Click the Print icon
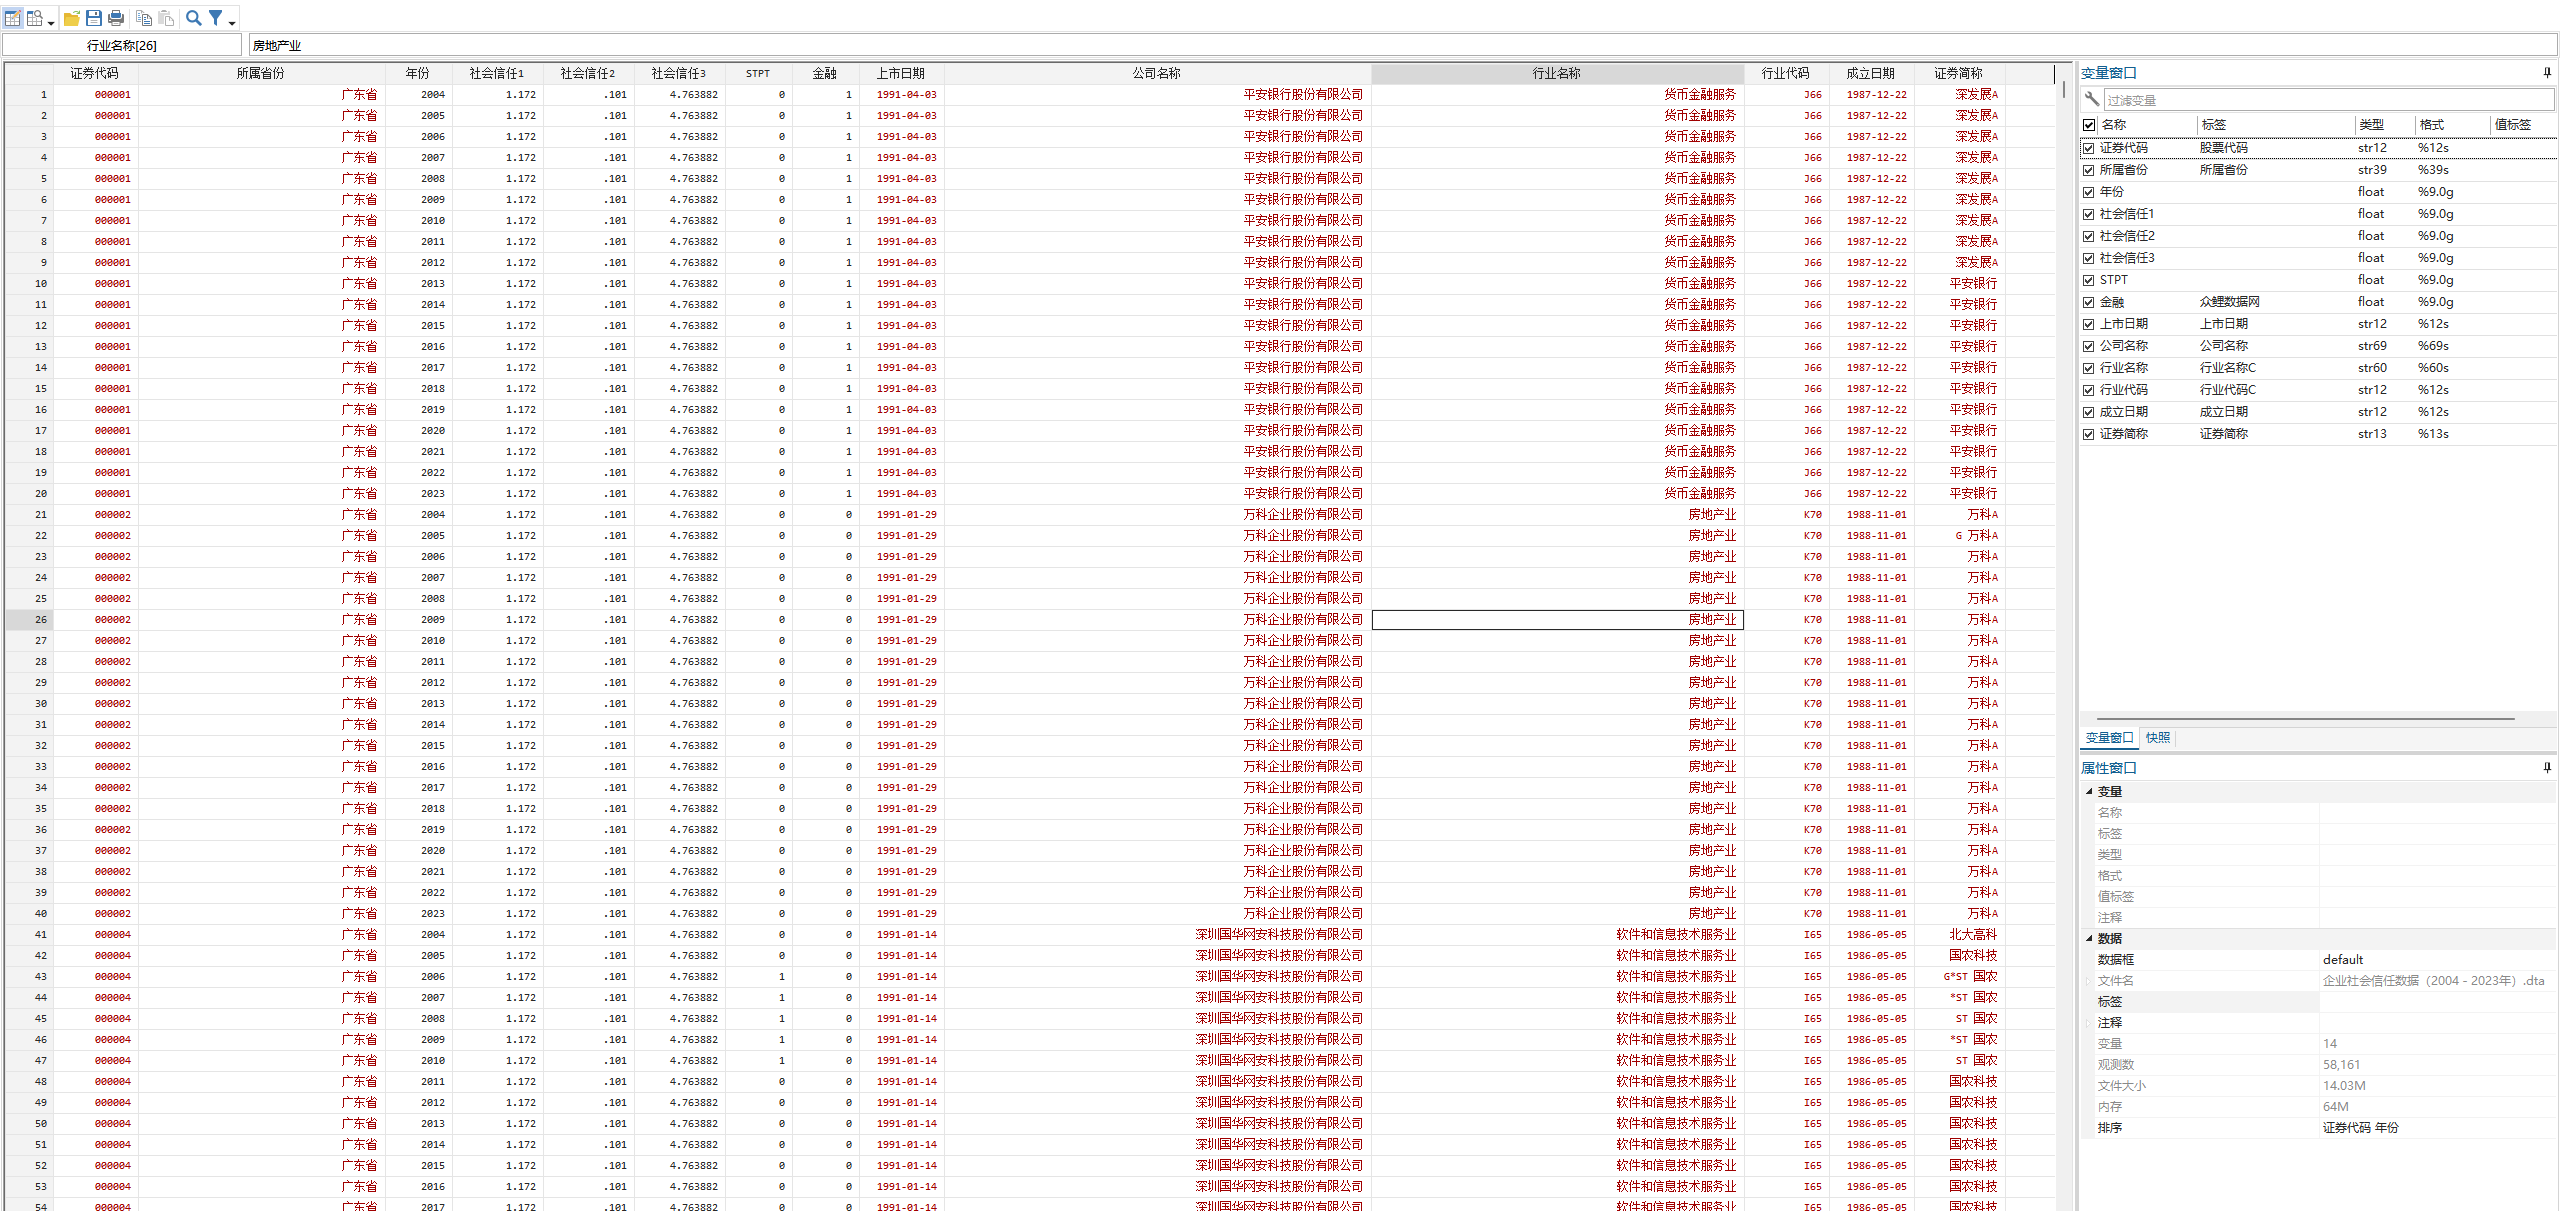Image resolution: width=2560 pixels, height=1211 pixels. click(116, 18)
